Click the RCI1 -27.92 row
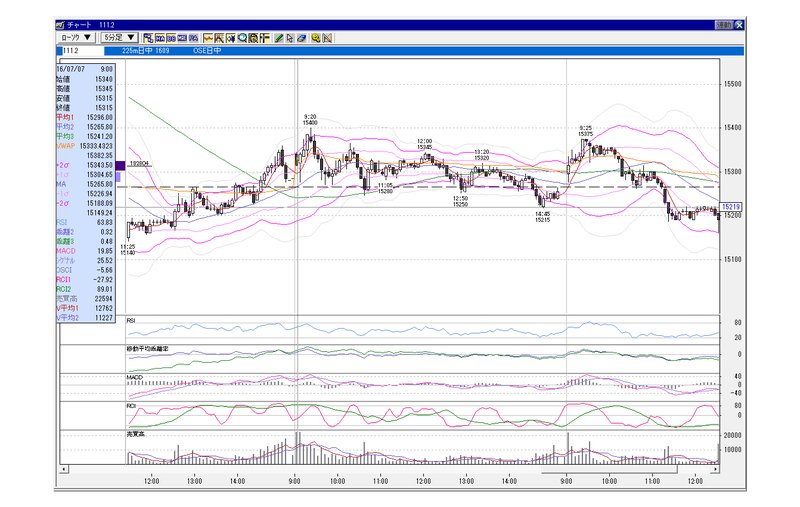Image resolution: width=800 pixels, height=507 pixels. coord(85,280)
